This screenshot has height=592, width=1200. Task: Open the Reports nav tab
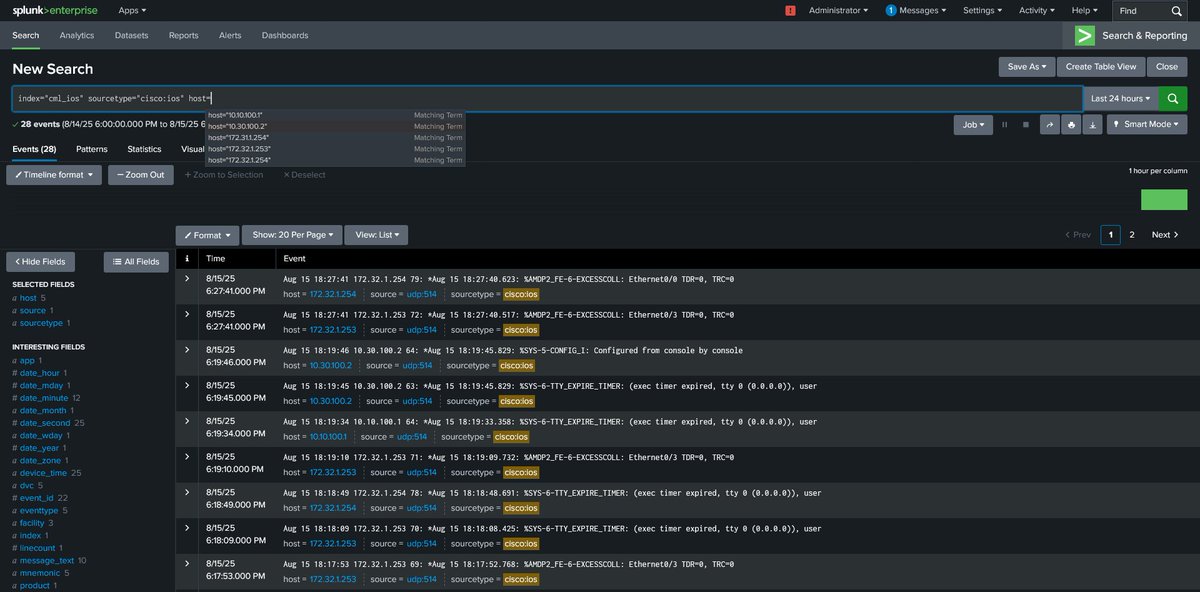tap(183, 35)
